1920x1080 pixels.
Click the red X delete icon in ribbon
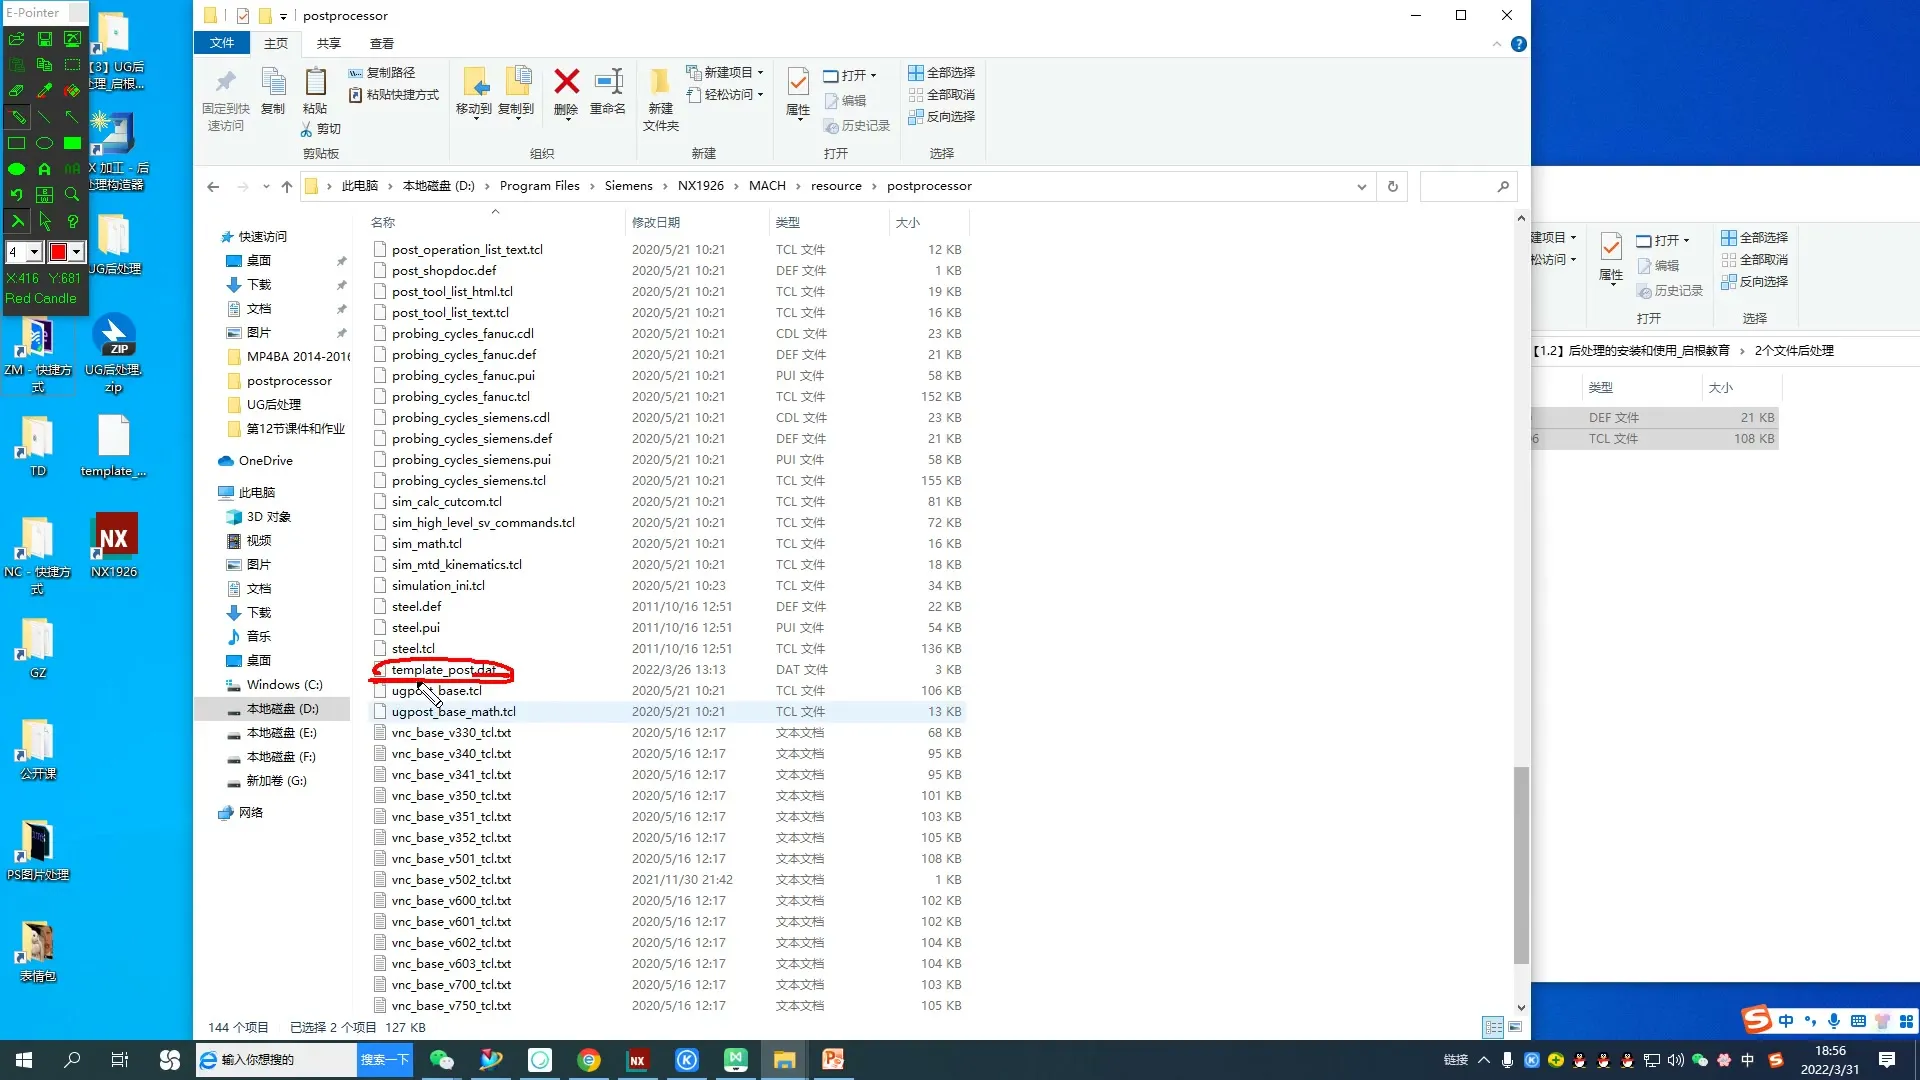566,82
